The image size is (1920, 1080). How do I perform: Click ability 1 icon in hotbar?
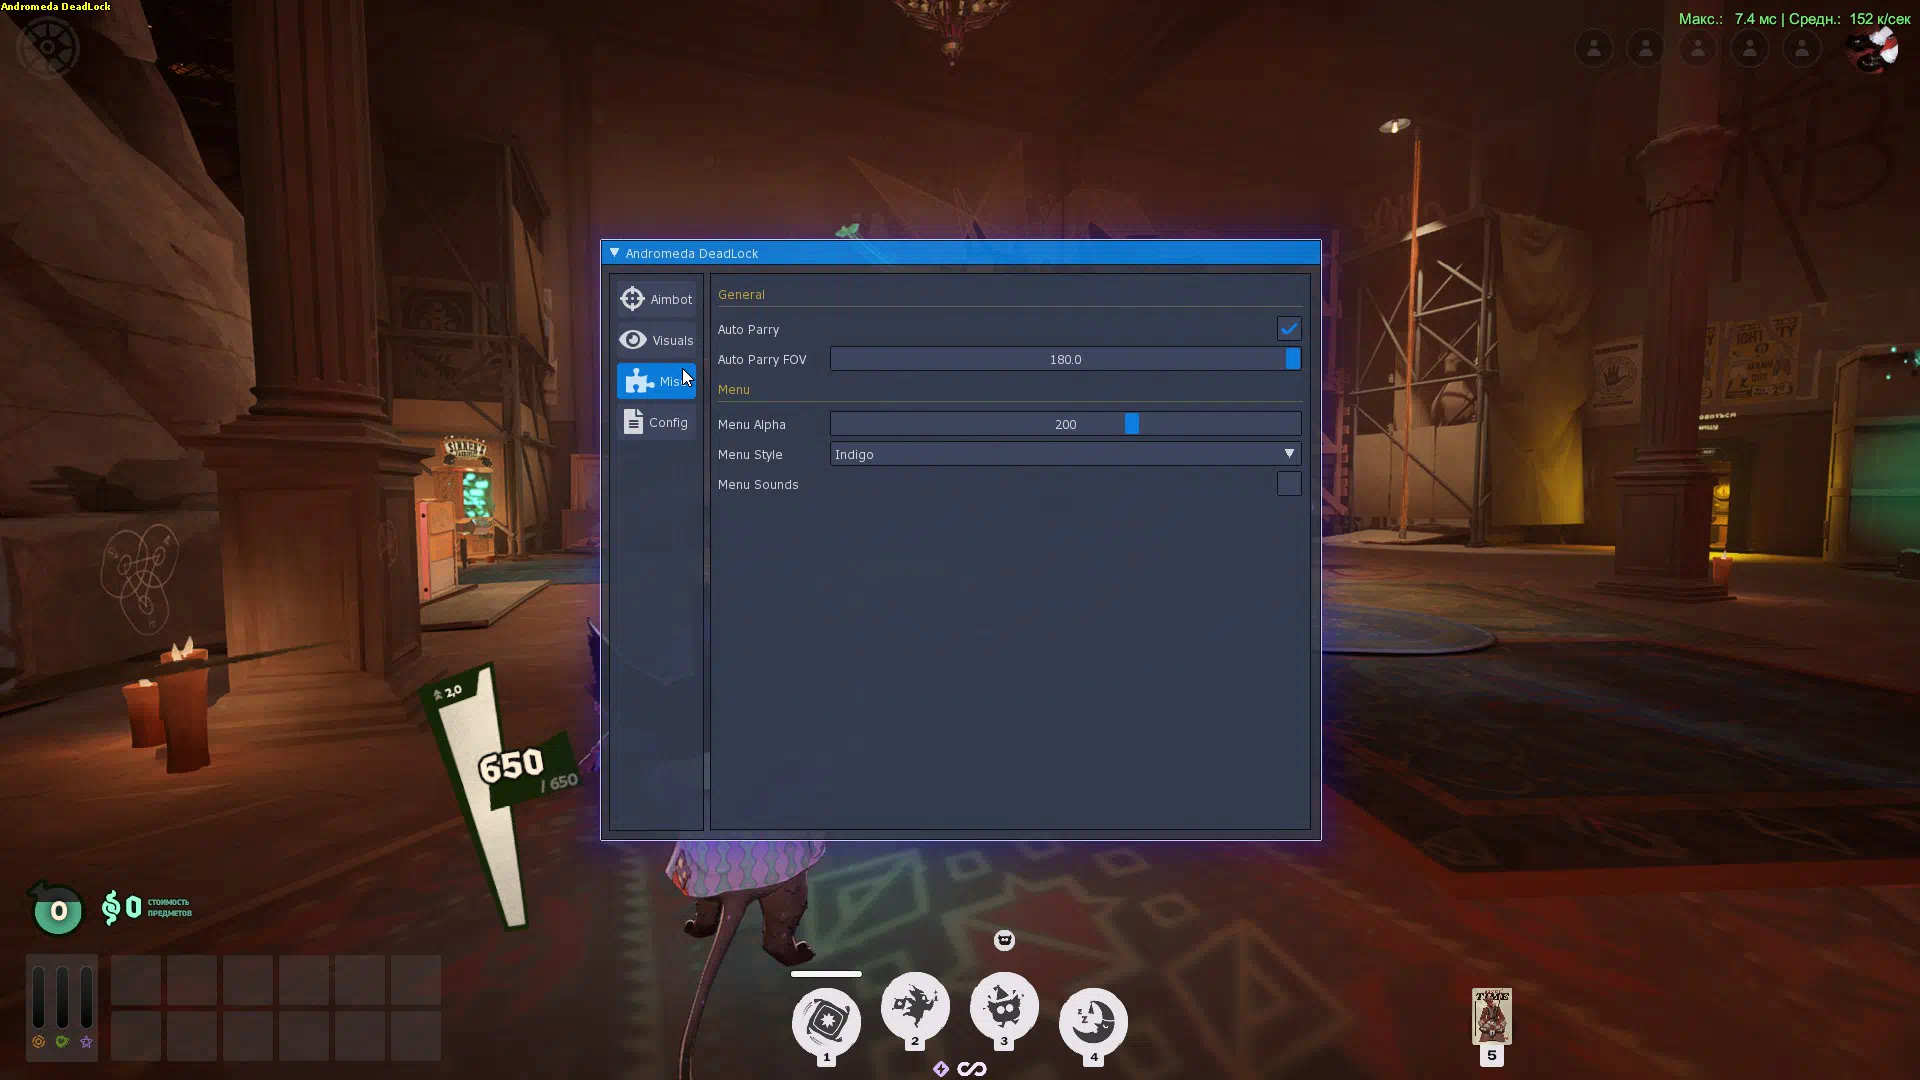point(826,1021)
